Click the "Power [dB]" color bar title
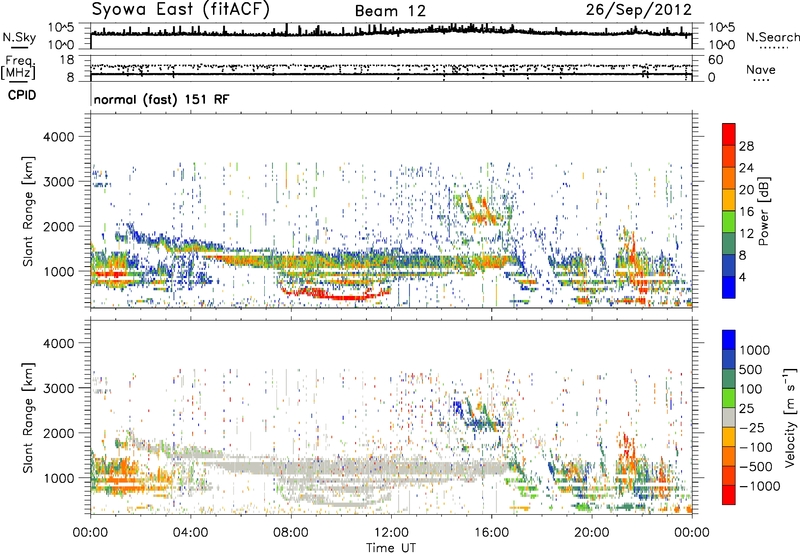 click(763, 211)
